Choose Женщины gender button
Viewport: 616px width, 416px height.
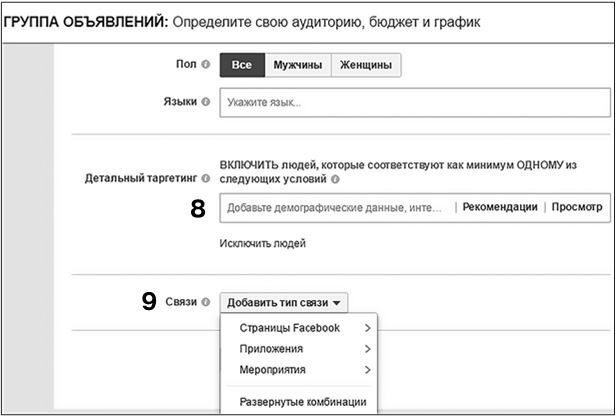click(366, 66)
